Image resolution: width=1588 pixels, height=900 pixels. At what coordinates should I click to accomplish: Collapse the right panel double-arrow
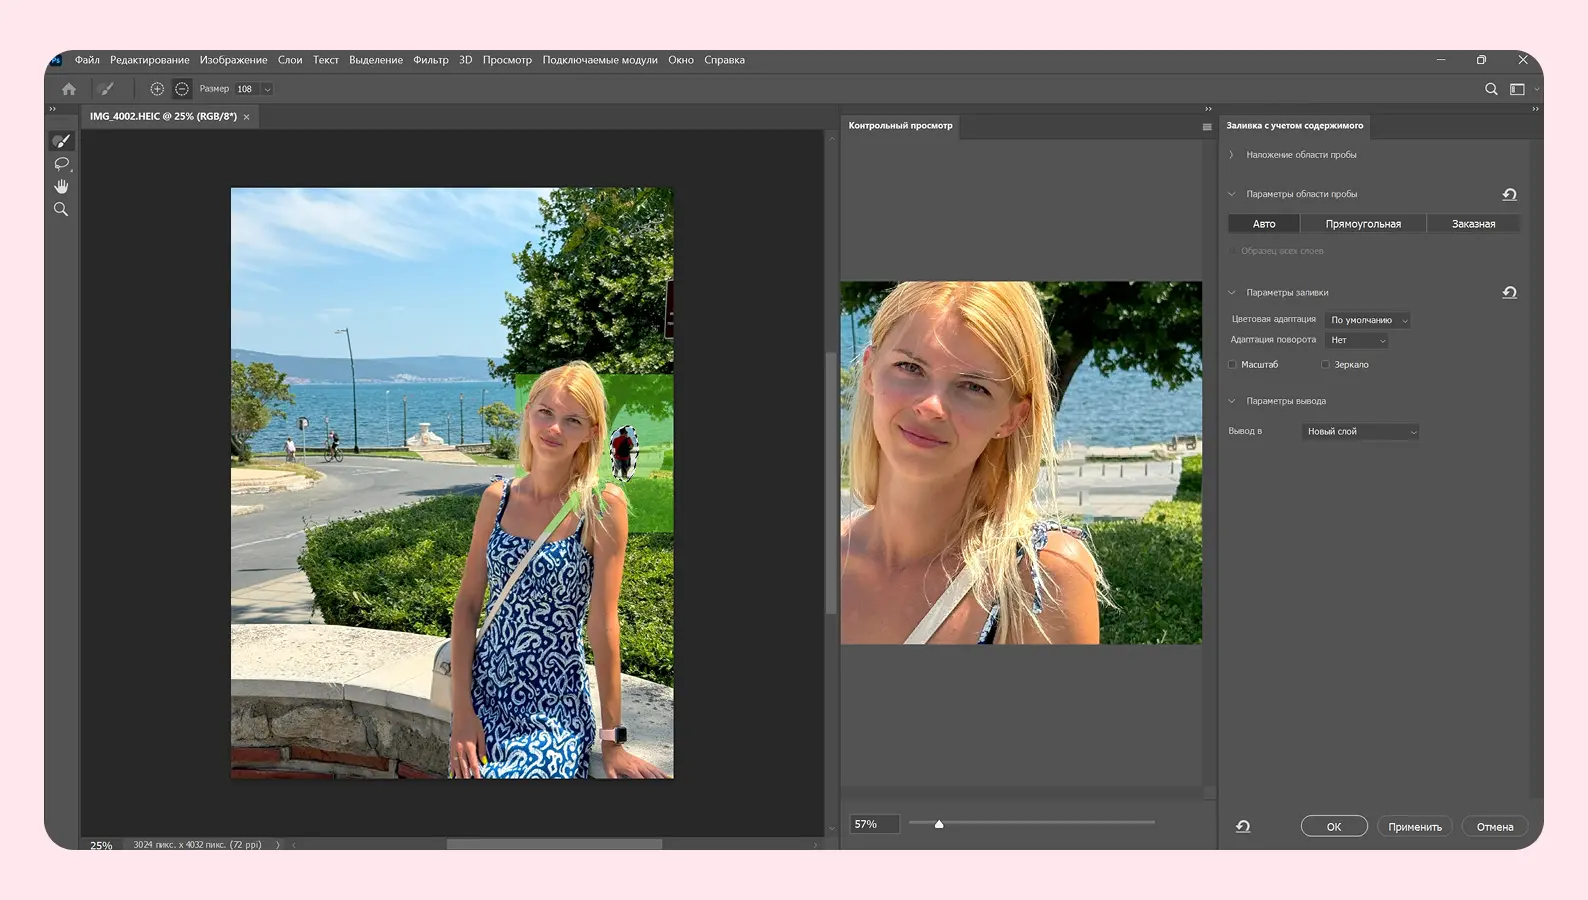(x=1535, y=109)
